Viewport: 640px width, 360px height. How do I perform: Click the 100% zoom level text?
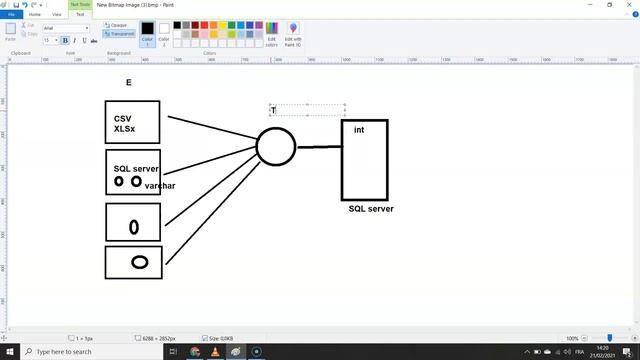(572, 338)
